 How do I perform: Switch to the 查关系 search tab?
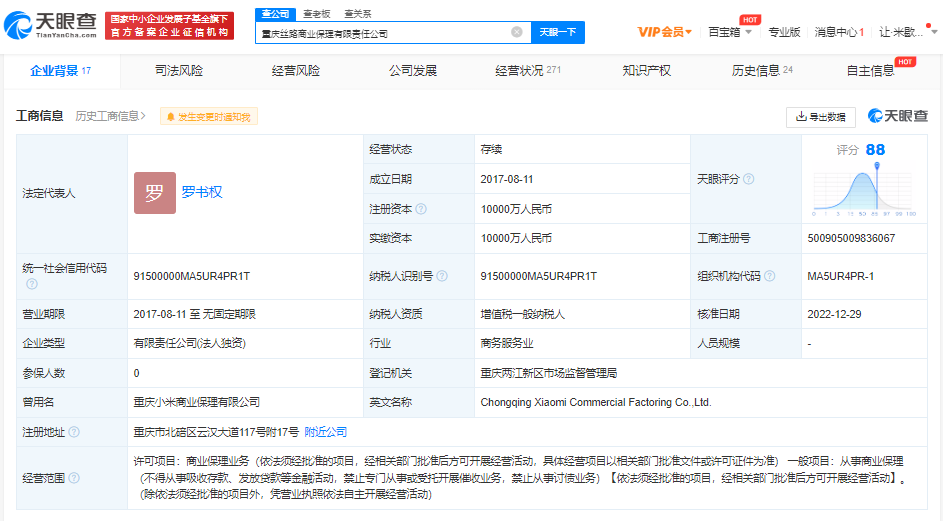point(358,14)
